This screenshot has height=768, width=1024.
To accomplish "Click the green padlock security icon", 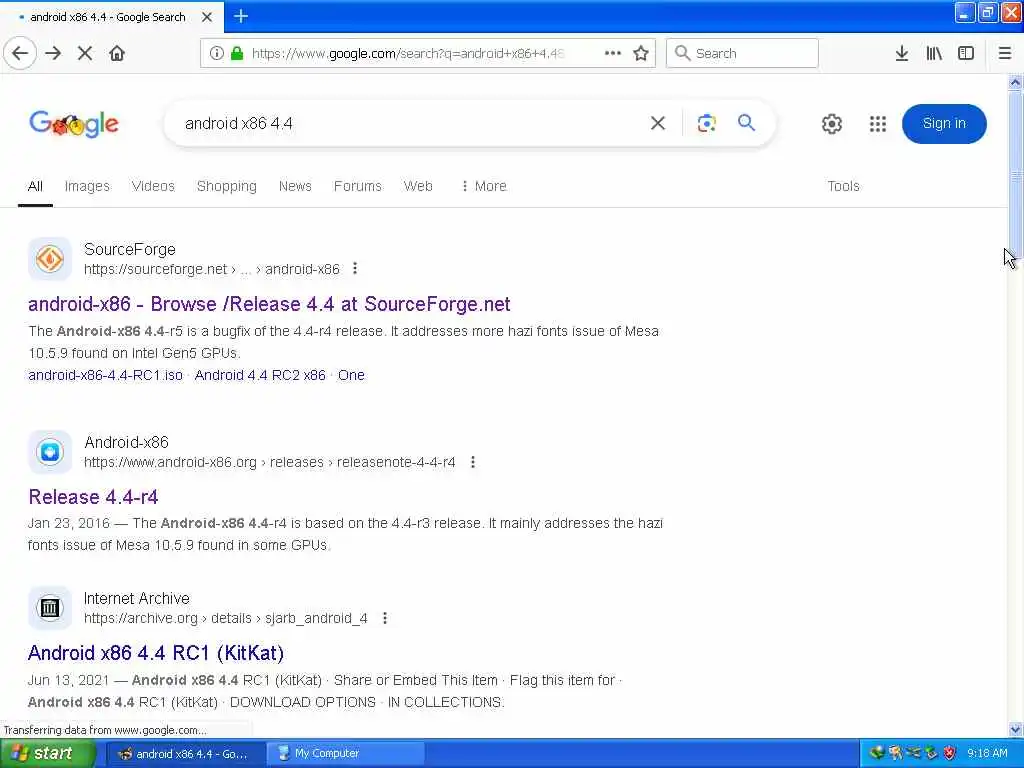I will [x=237, y=54].
